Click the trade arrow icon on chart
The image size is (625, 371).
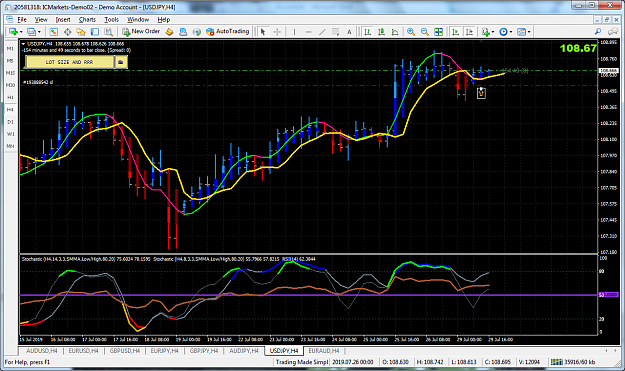tap(481, 93)
